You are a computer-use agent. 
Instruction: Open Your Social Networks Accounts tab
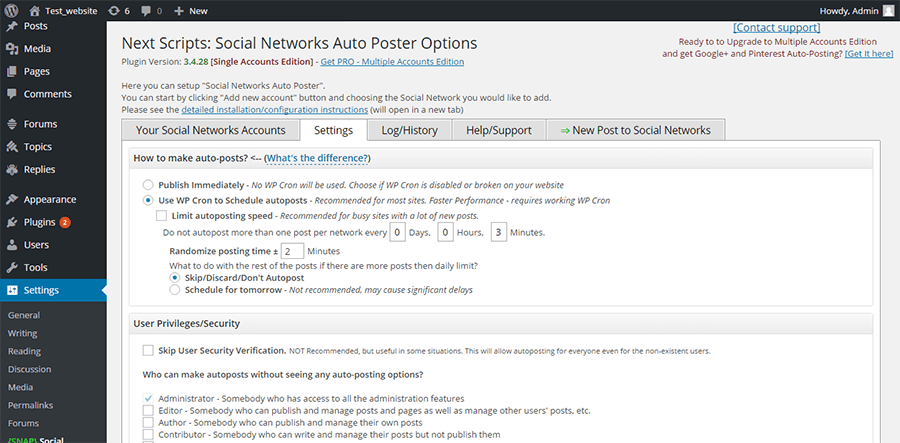[x=211, y=130]
